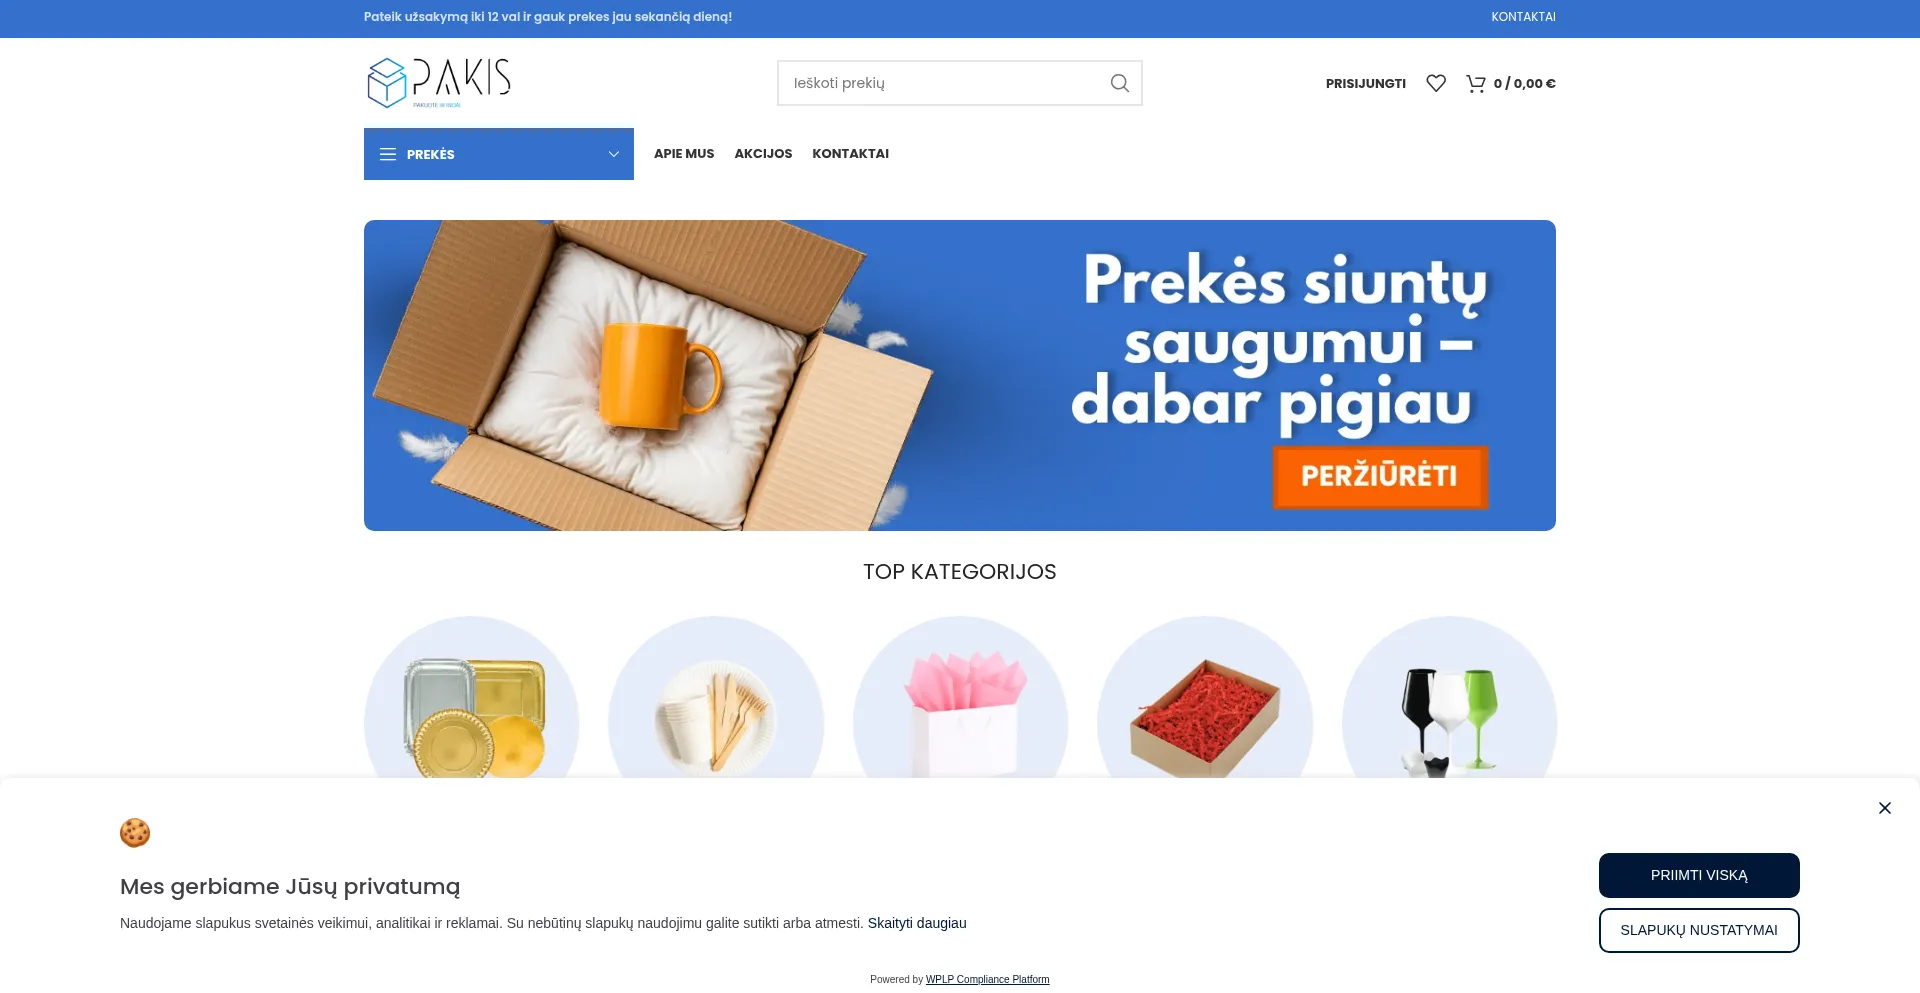Click the Peržiūrėti banner button
This screenshot has height=993, width=1920.
(1380, 476)
